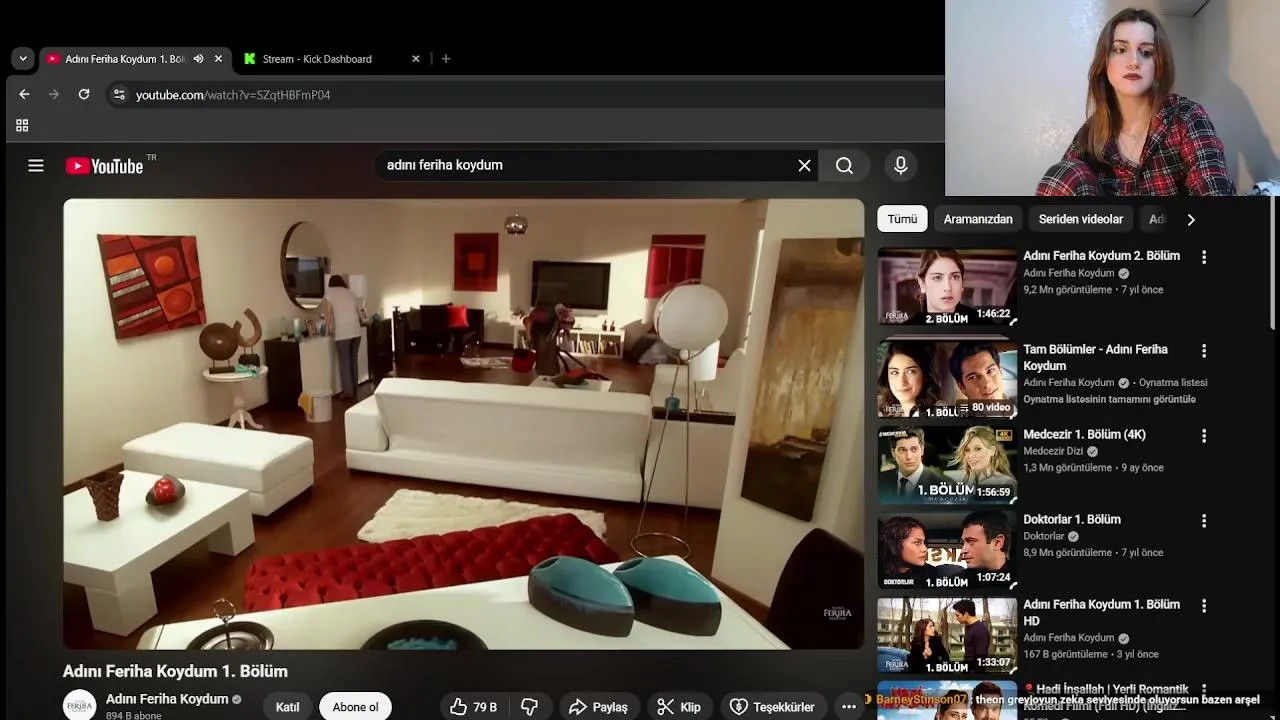Screen dimensions: 1280x720
Task: Open options menu for Hadi İnşallah video
Action: click(1204, 691)
